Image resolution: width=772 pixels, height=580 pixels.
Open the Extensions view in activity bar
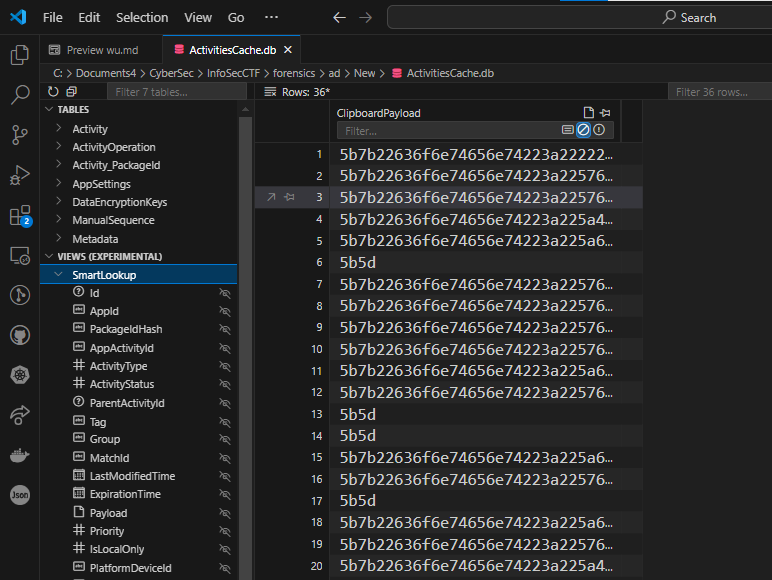[x=19, y=215]
